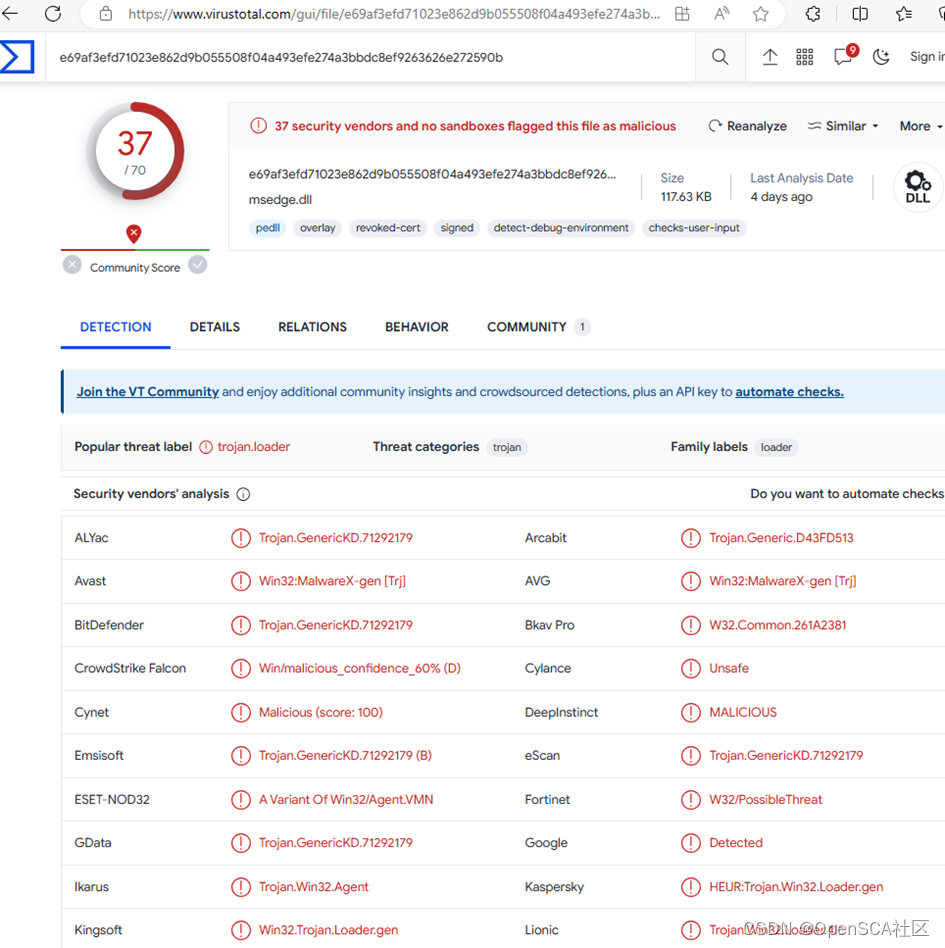Screen dimensions: 945x948
Task: Click the detect-debug-environment tag
Action: click(560, 228)
